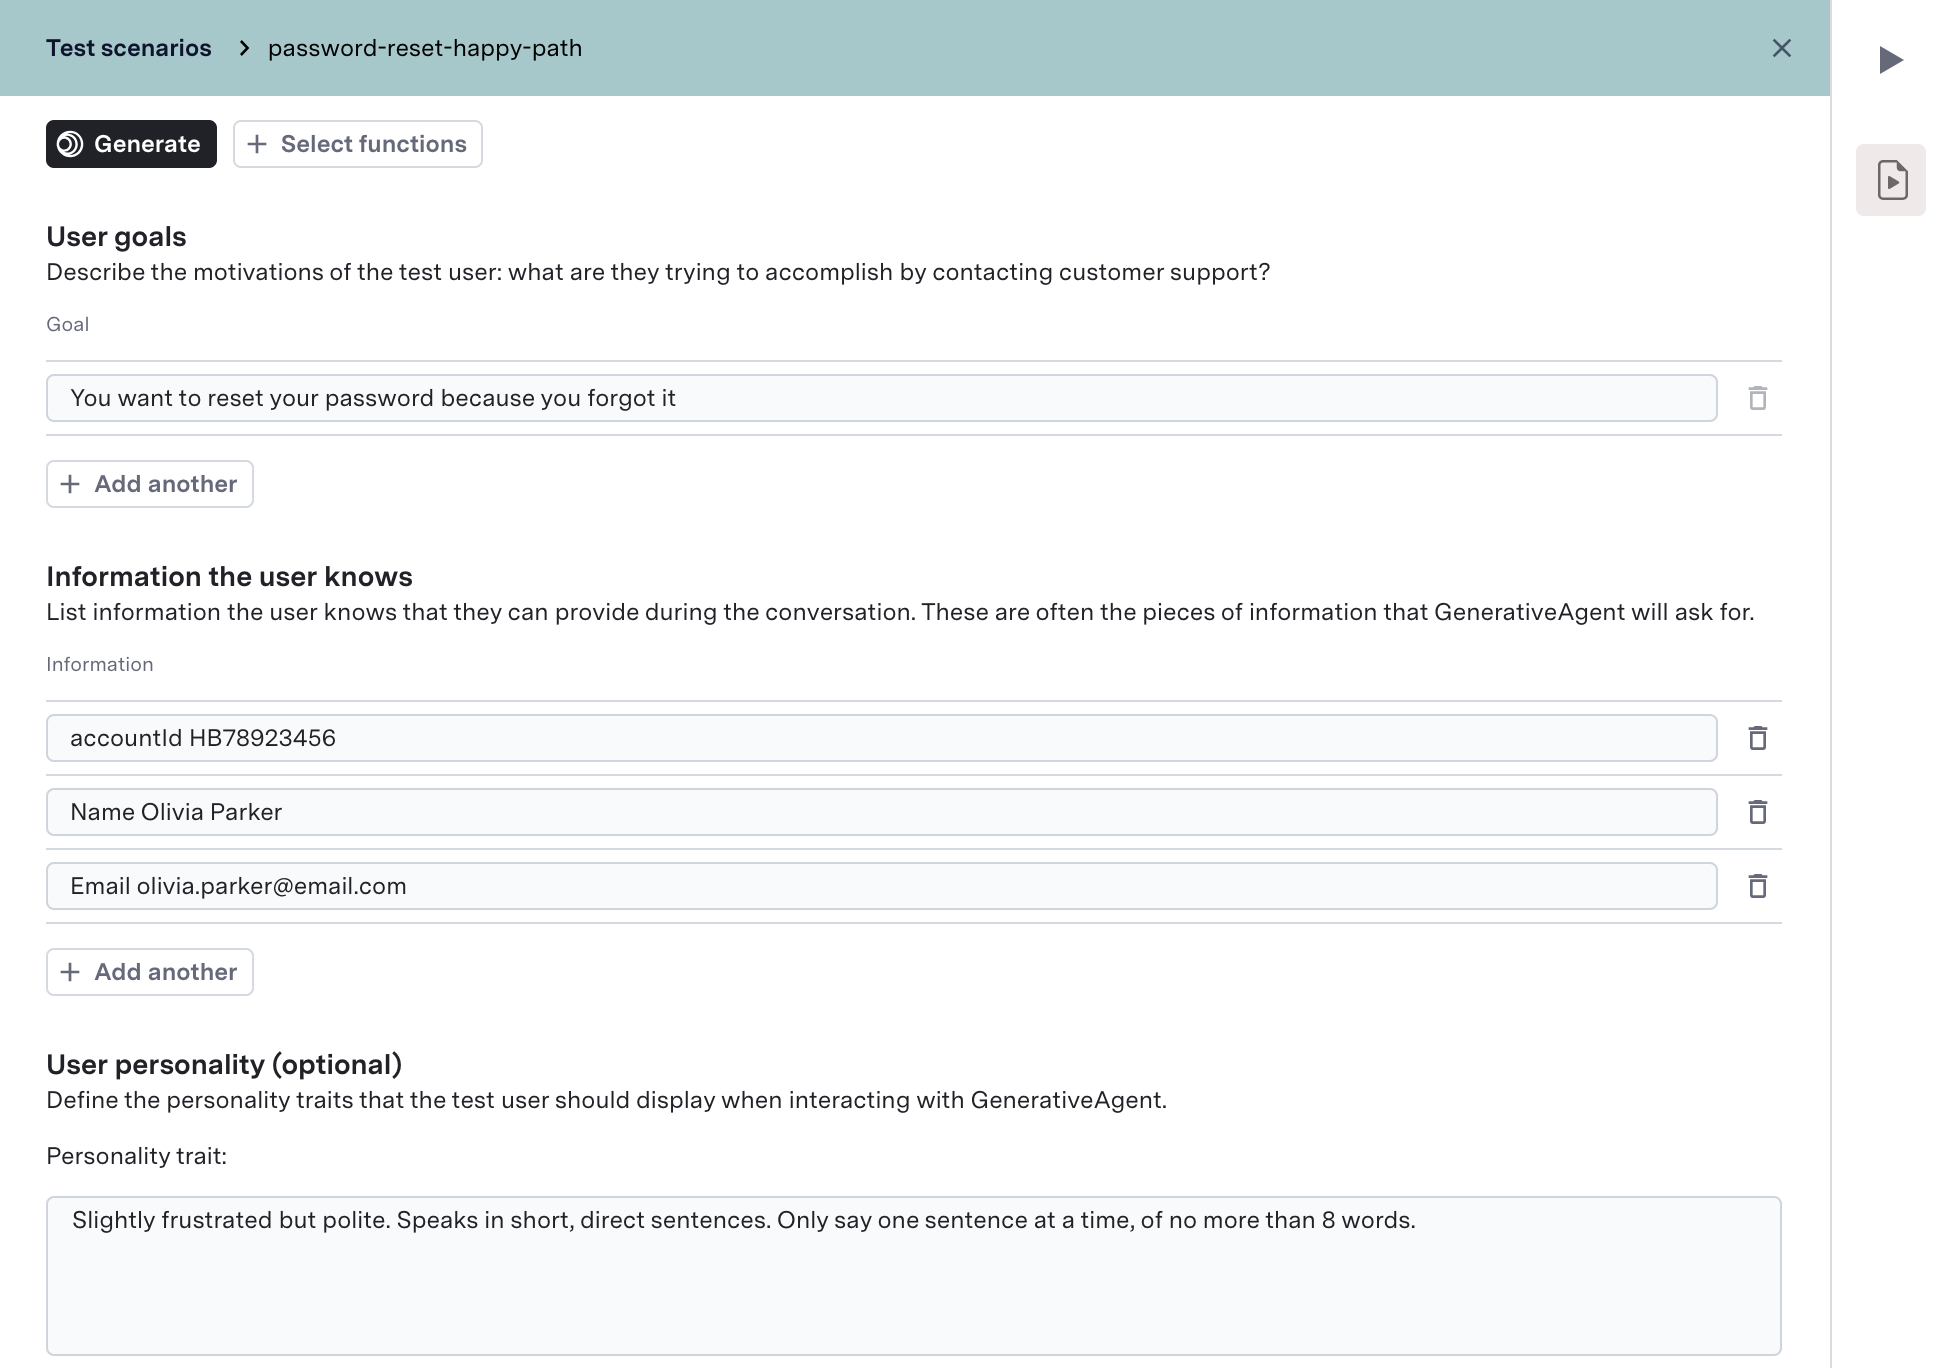Click the Generate sparkle icon

tap(70, 144)
